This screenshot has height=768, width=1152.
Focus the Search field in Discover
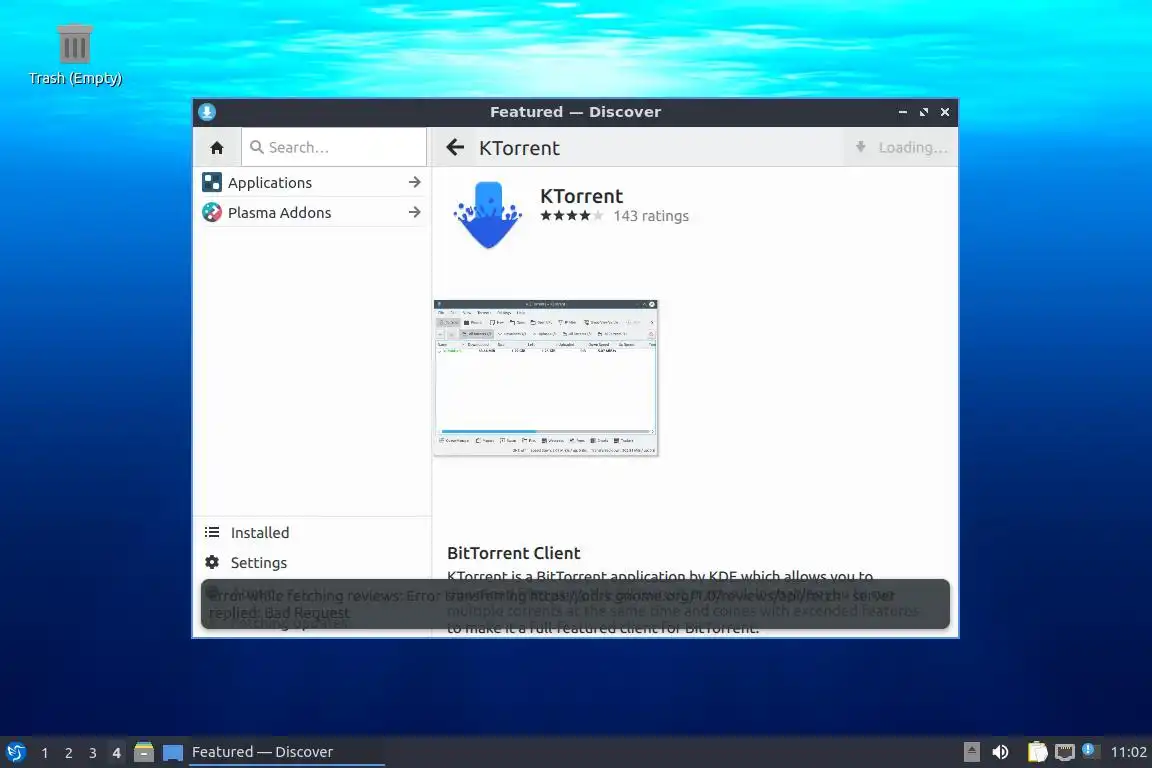click(334, 147)
